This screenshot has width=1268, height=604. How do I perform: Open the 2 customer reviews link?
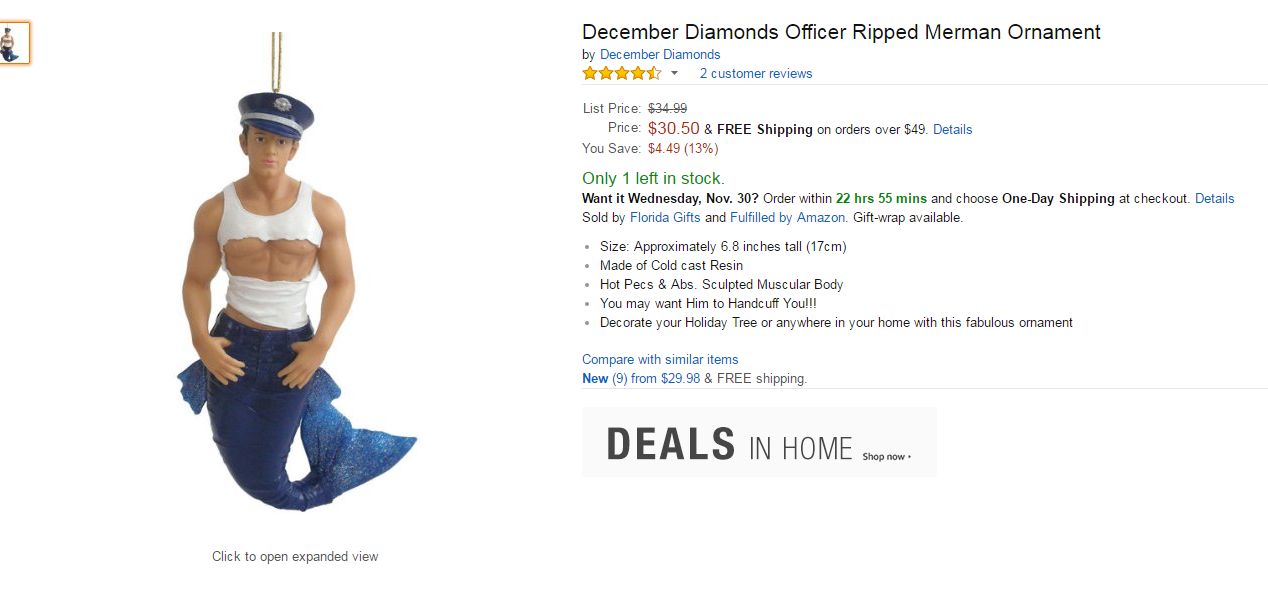point(755,73)
